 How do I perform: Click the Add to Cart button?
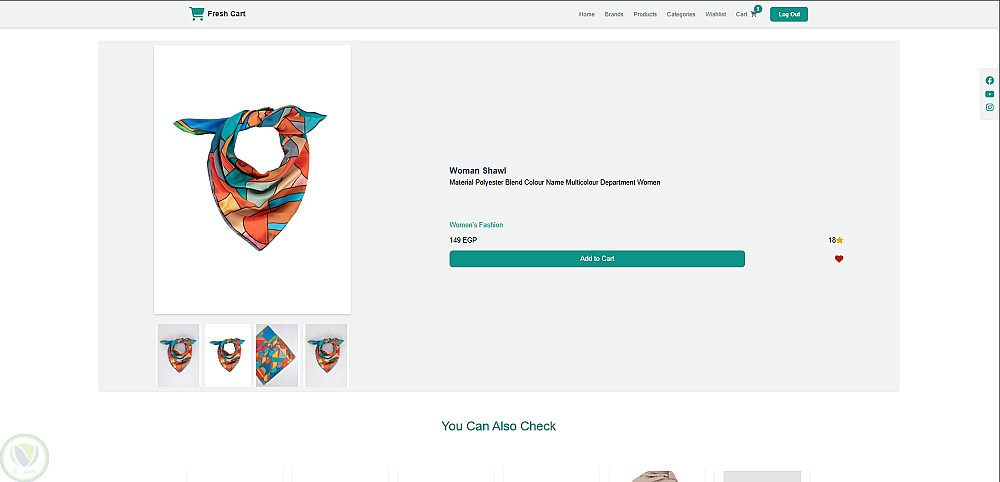pos(597,259)
